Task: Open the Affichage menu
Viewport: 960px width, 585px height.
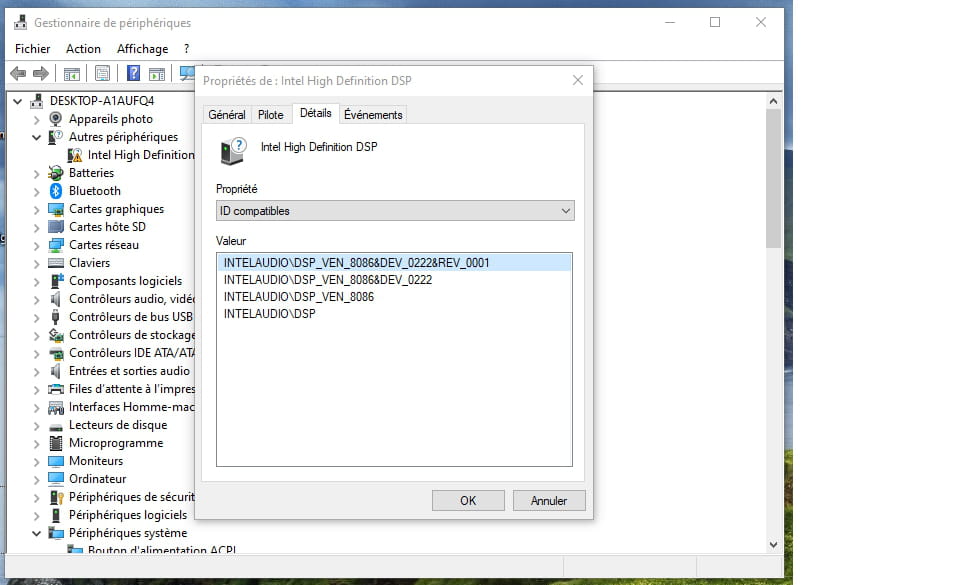Action: pos(142,48)
